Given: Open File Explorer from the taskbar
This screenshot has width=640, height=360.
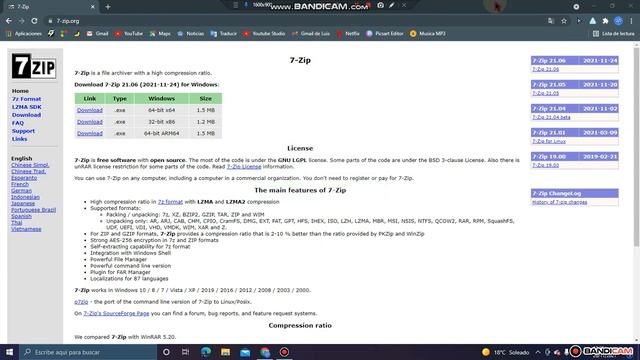Looking at the screenshot, I should (x=225, y=352).
